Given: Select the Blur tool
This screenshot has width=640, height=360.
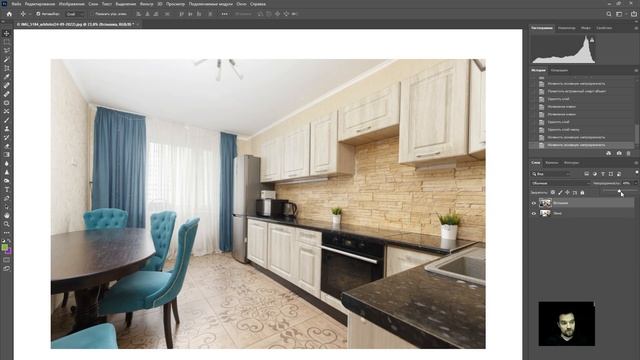Looking at the screenshot, I should tap(7, 164).
